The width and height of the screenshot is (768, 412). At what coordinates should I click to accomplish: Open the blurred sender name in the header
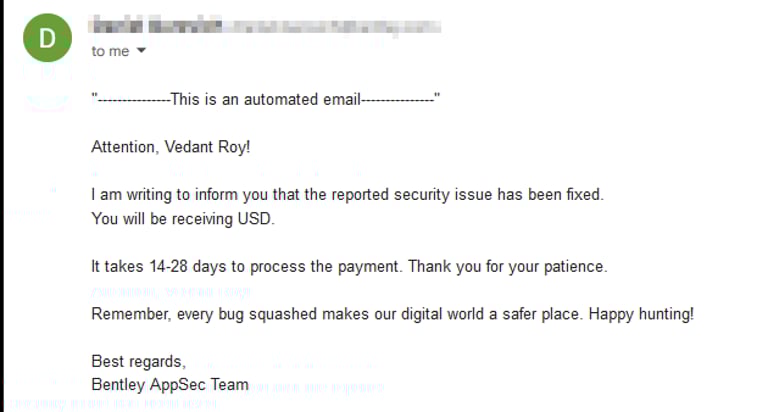[x=156, y=25]
